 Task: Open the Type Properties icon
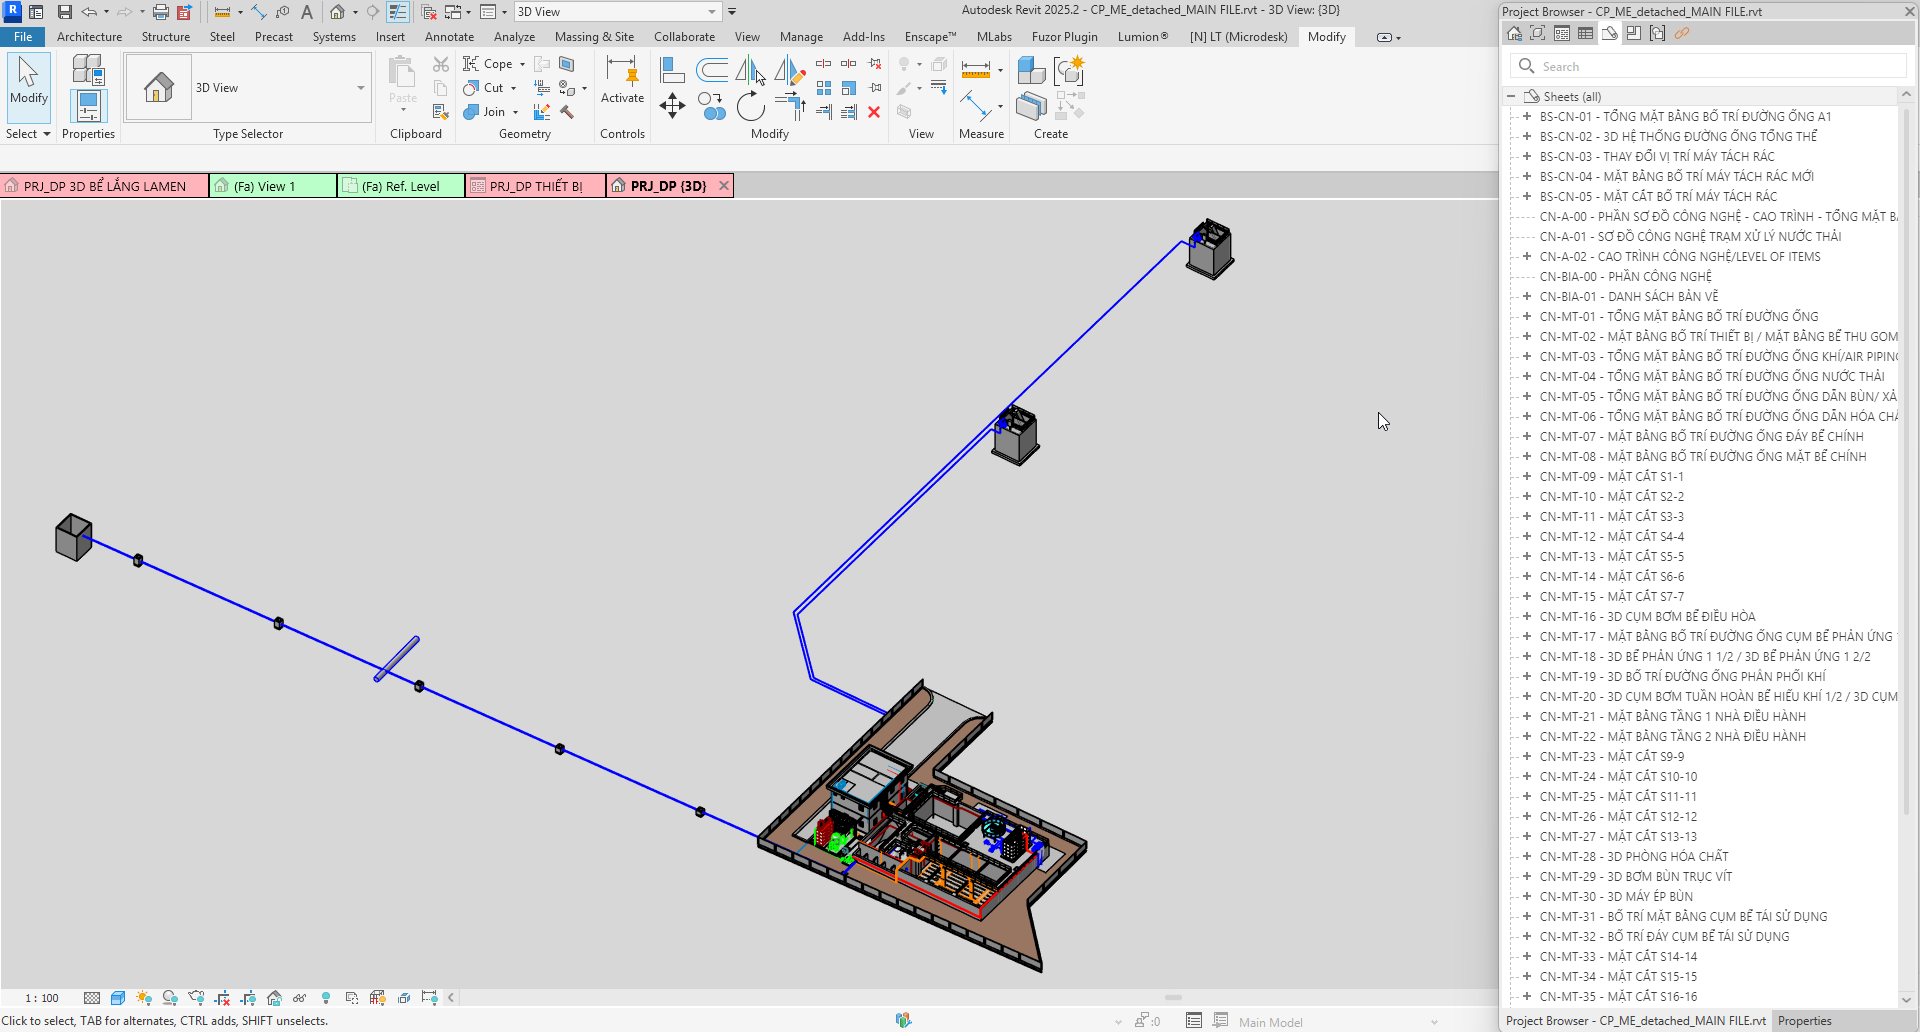click(88, 69)
